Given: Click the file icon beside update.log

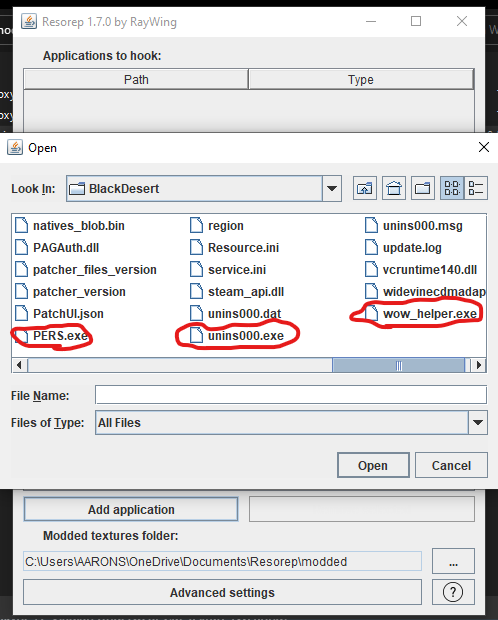Looking at the screenshot, I should pyautogui.click(x=371, y=248).
